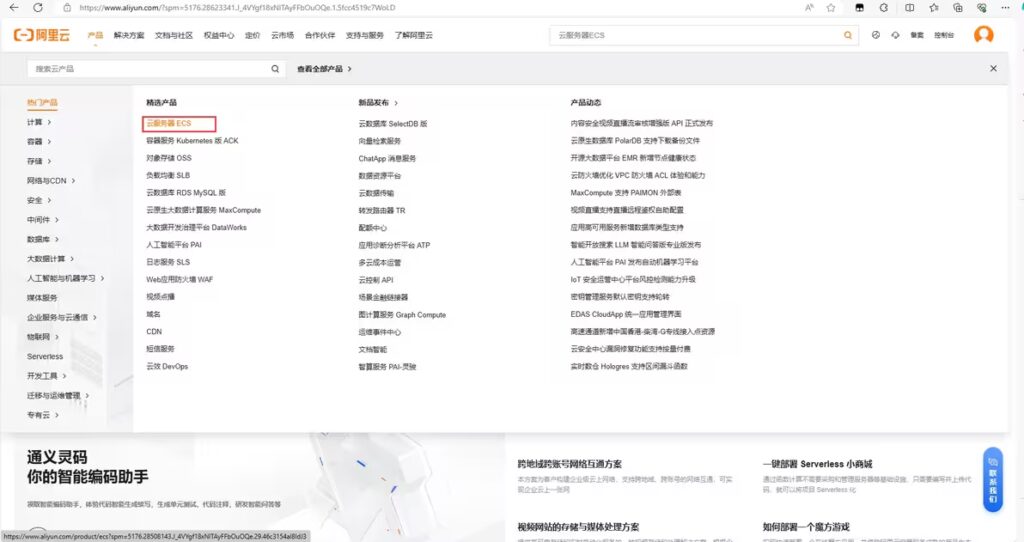1024x542 pixels.
Task: Open the 控制台 console link
Action: [x=944, y=35]
